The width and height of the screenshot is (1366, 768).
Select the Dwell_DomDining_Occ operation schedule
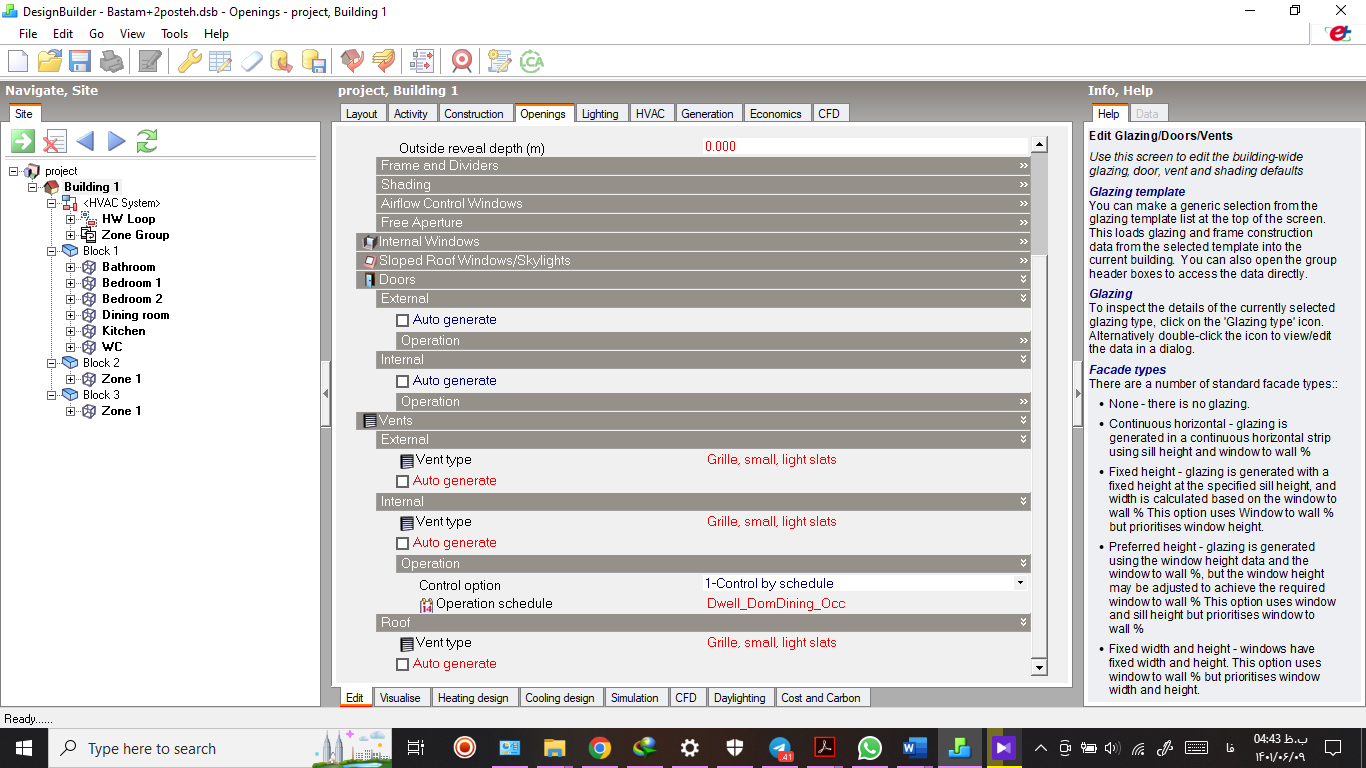pos(776,604)
